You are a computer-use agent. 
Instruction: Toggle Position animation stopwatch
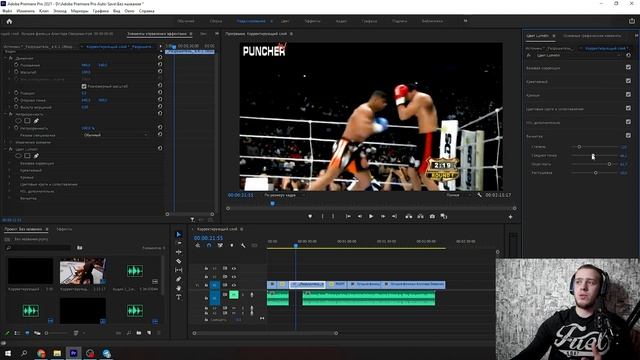point(16,65)
